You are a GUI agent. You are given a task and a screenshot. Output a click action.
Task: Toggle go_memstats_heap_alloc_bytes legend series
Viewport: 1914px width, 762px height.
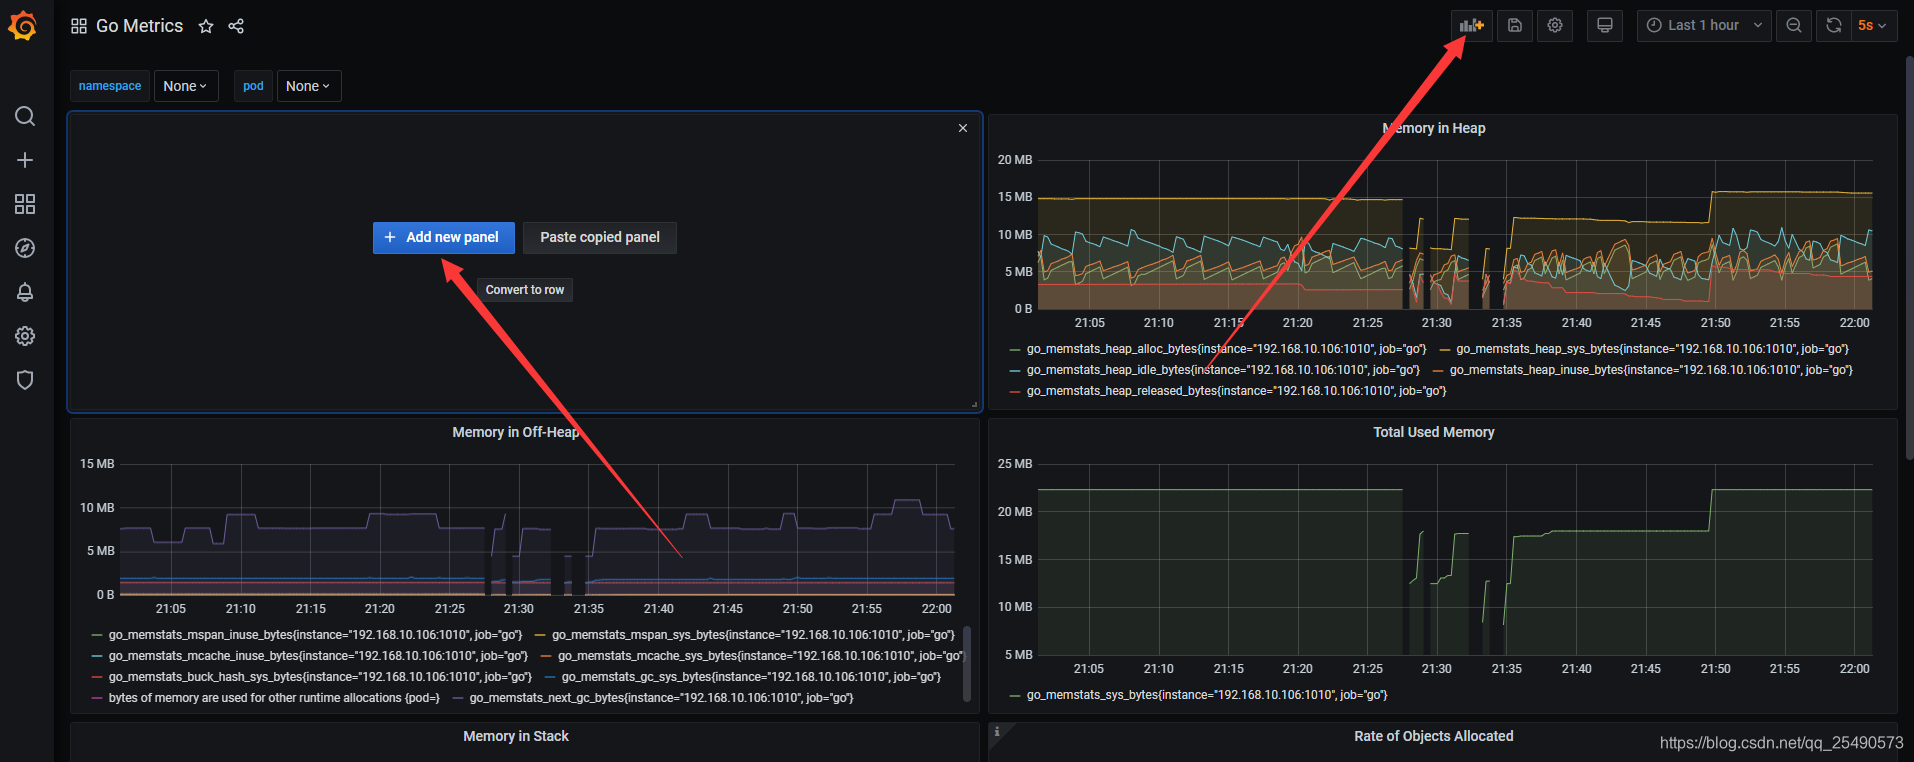pos(1226,349)
